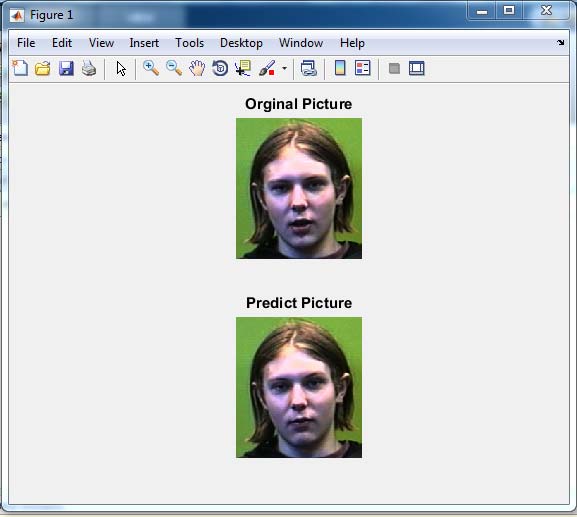Image resolution: width=577 pixels, height=517 pixels.
Task: Open the Tools menu
Action: [x=190, y=43]
